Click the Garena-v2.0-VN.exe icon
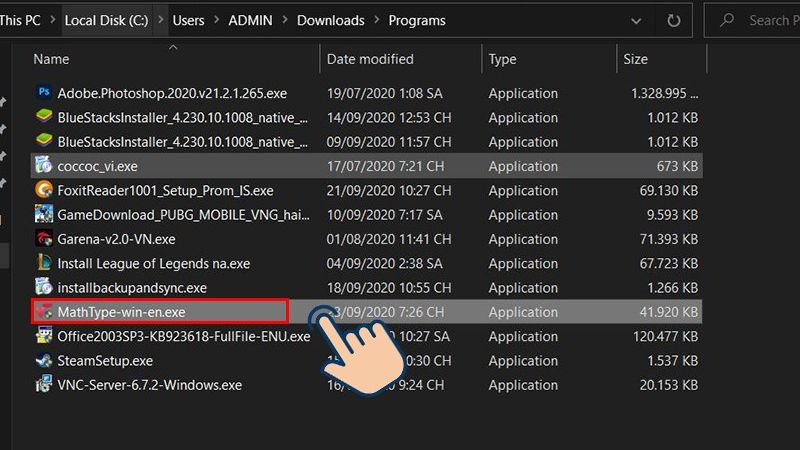The width and height of the screenshot is (800, 450). (x=44, y=239)
